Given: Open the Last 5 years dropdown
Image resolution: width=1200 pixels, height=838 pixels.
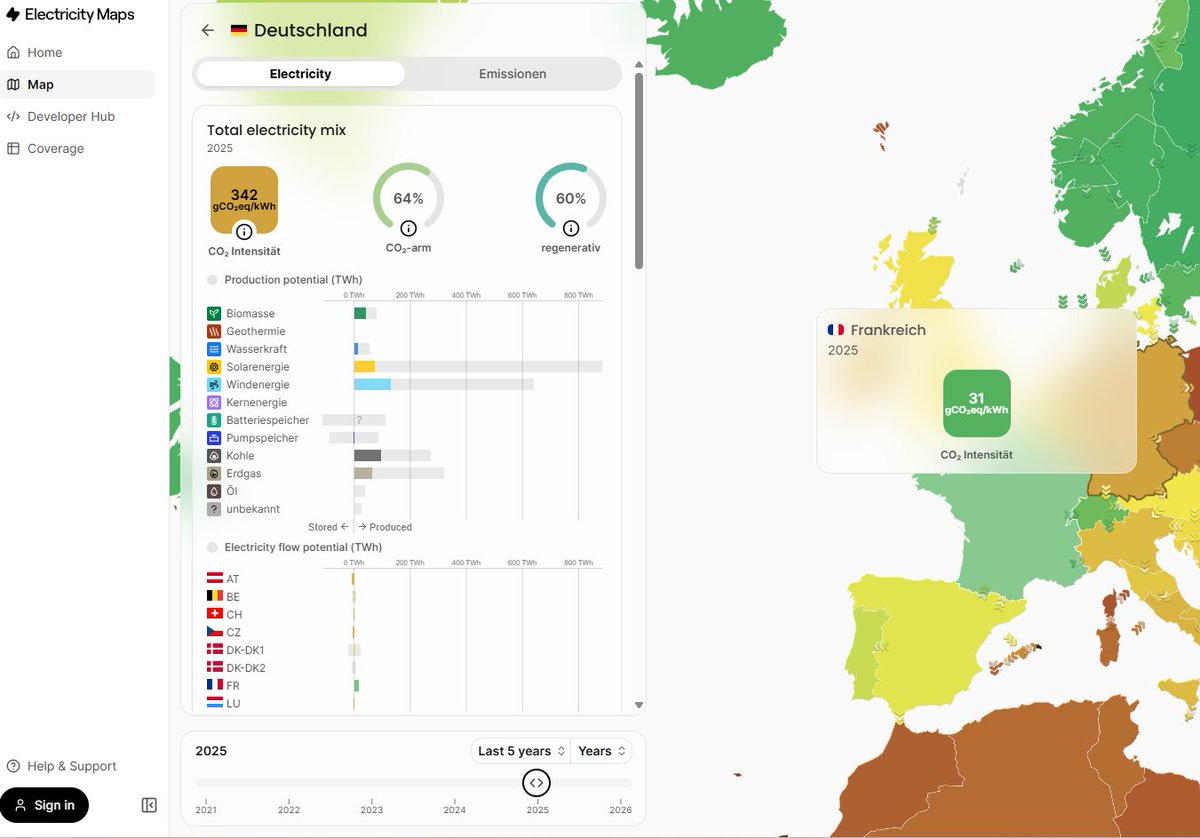Looking at the screenshot, I should (x=521, y=751).
